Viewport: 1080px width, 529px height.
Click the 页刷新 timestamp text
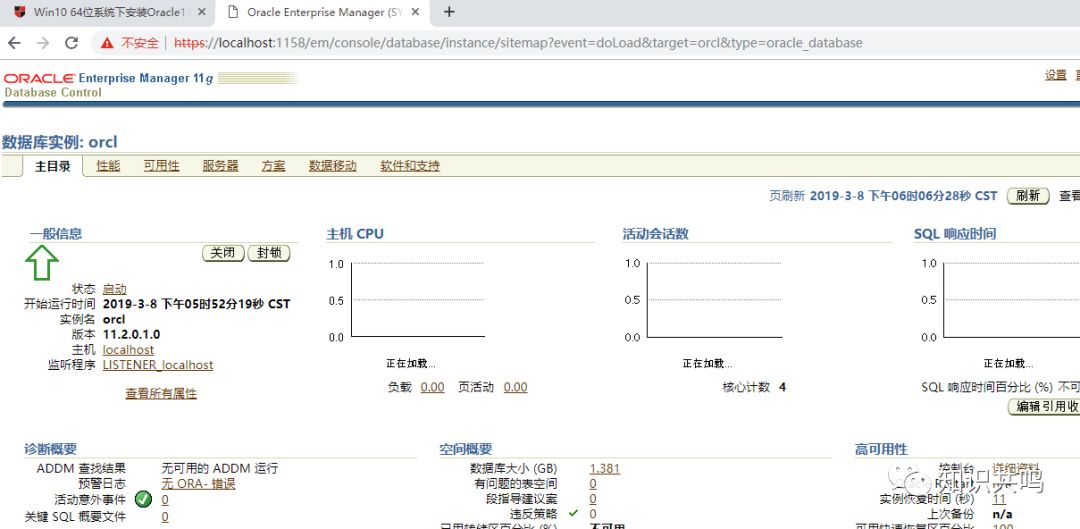[x=903, y=196]
